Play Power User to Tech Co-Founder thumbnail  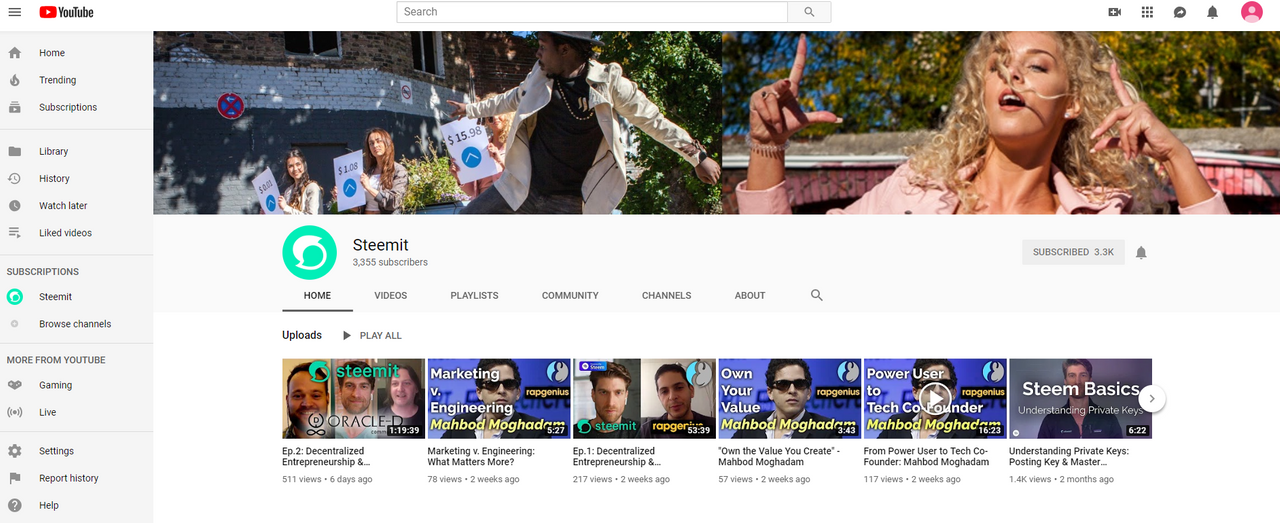pos(935,399)
